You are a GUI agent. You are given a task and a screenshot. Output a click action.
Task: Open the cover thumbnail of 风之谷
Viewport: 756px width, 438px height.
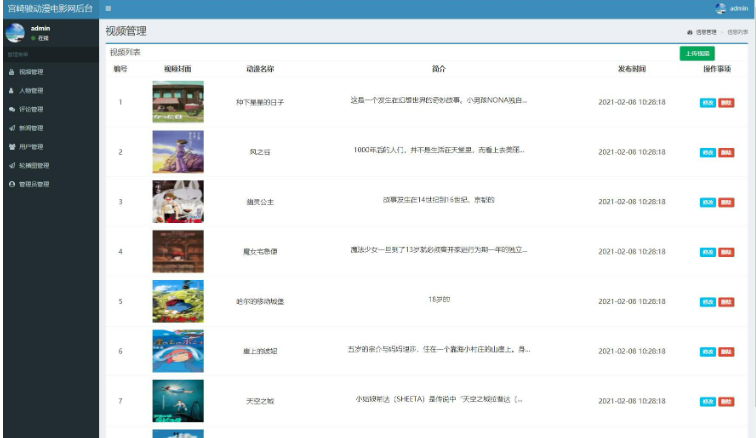[x=178, y=152]
